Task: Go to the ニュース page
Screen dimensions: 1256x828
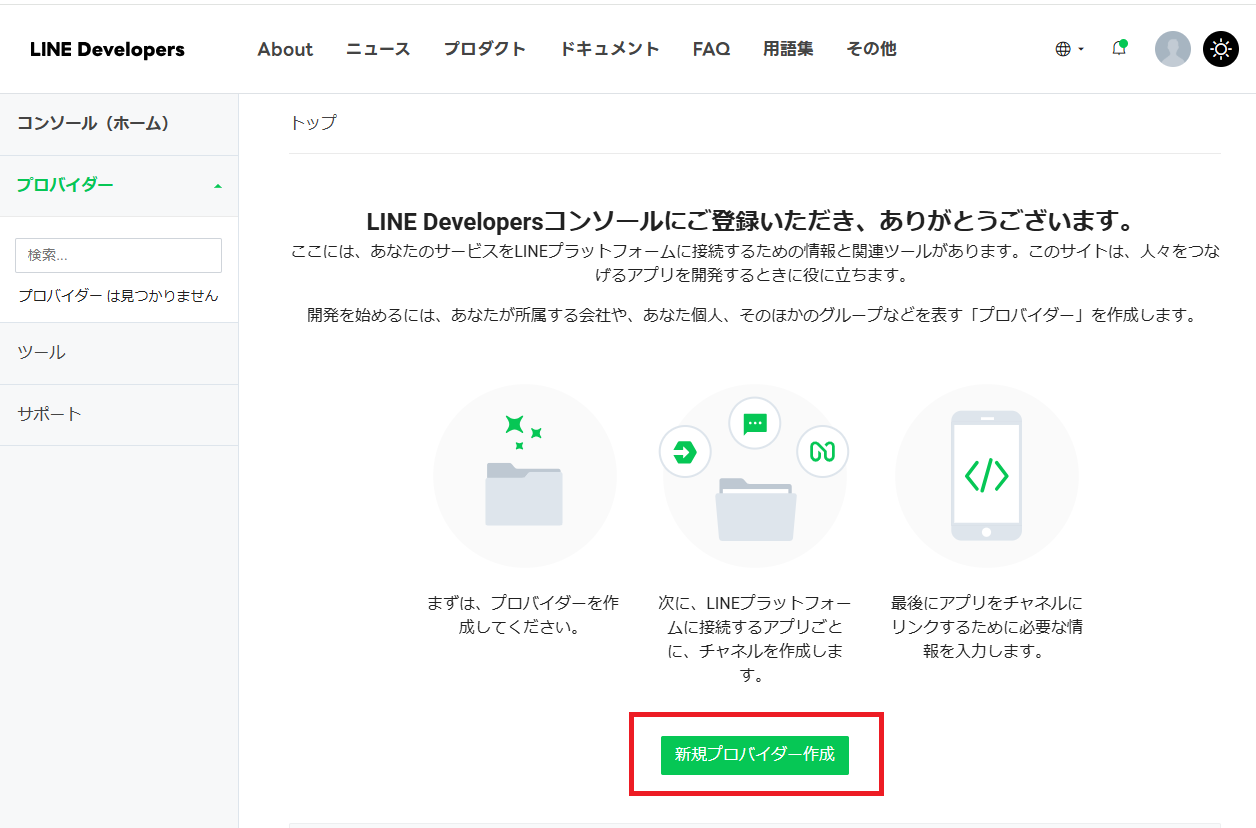Action: [x=378, y=49]
